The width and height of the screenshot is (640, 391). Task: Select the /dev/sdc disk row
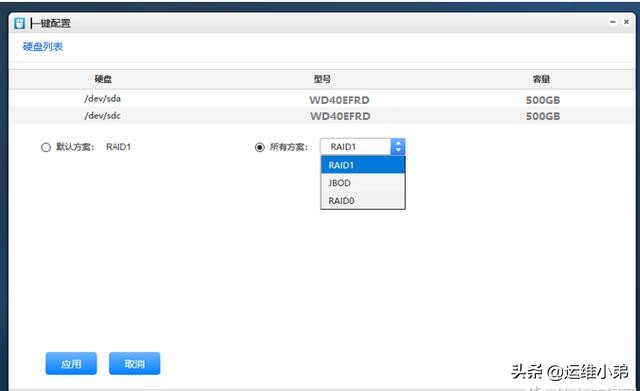[322, 116]
